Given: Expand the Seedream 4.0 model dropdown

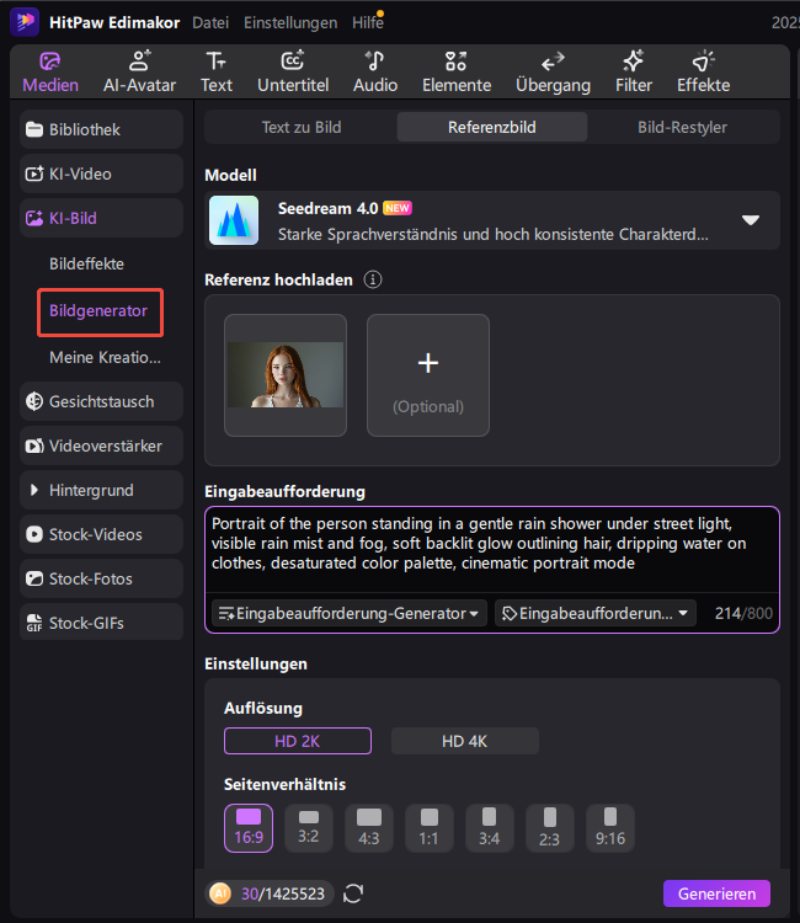Looking at the screenshot, I should tap(750, 220).
